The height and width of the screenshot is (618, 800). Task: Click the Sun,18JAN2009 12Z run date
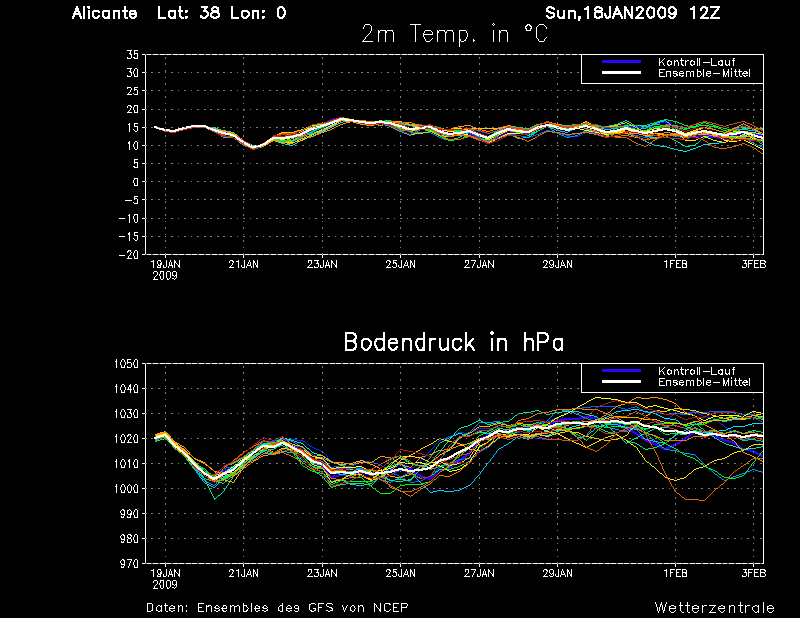[632, 13]
